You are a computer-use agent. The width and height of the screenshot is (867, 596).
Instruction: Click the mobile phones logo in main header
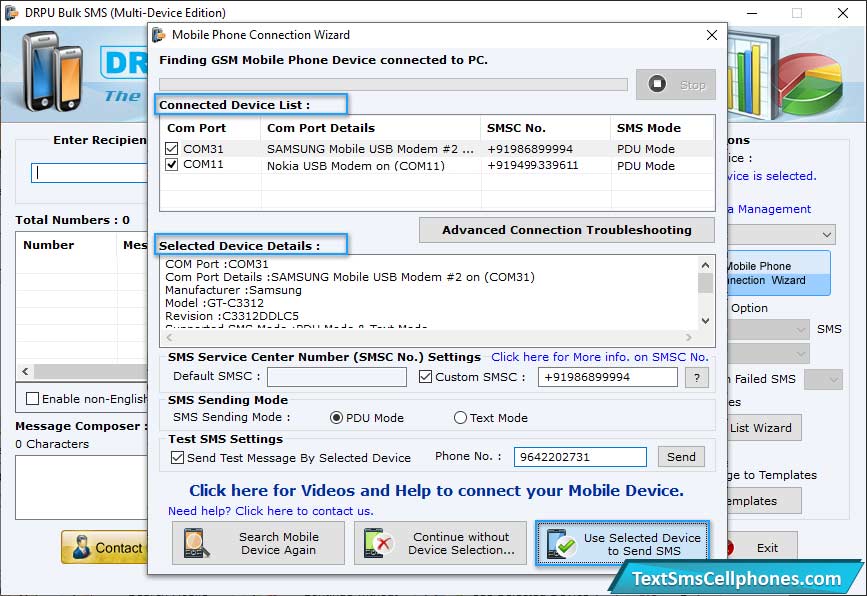[x=53, y=71]
